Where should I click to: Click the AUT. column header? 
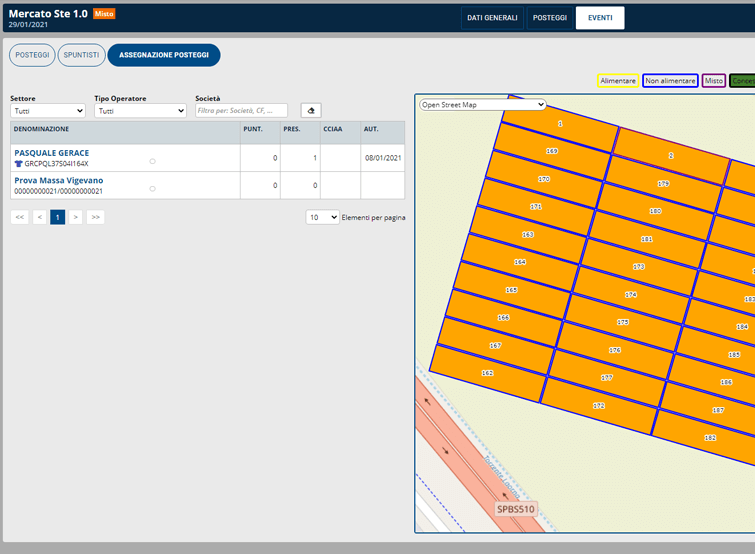pos(383,132)
